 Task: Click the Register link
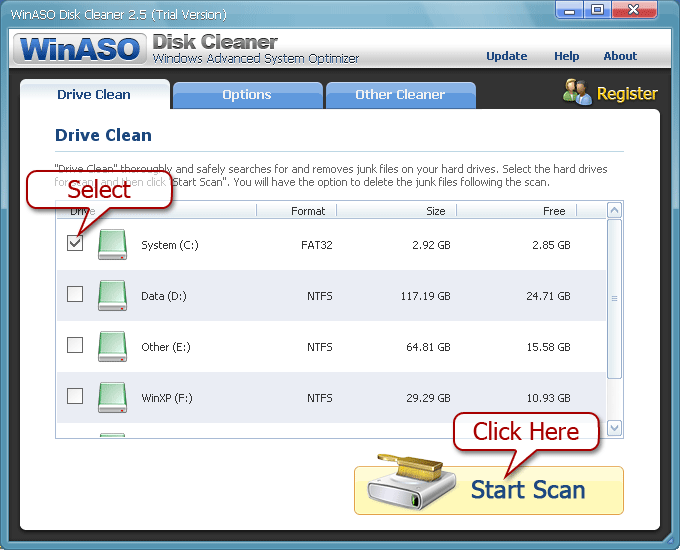[627, 94]
